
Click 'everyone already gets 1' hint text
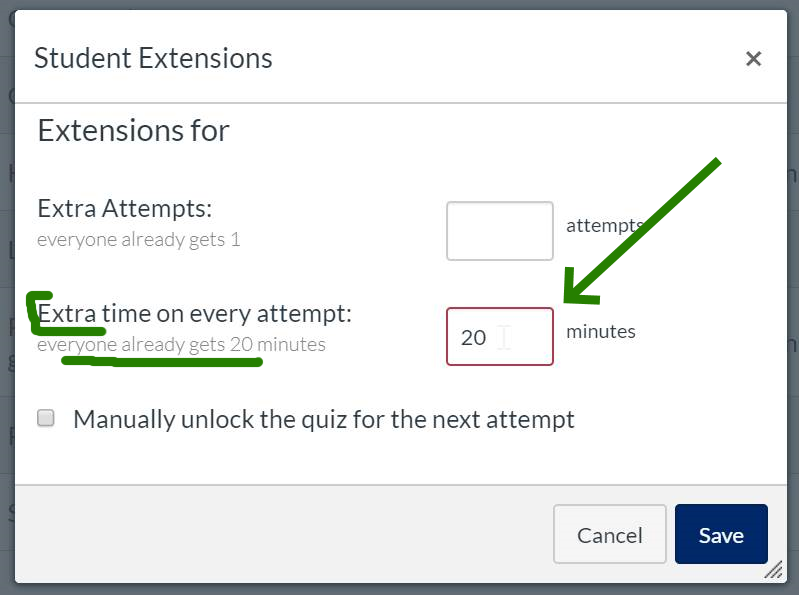(138, 240)
